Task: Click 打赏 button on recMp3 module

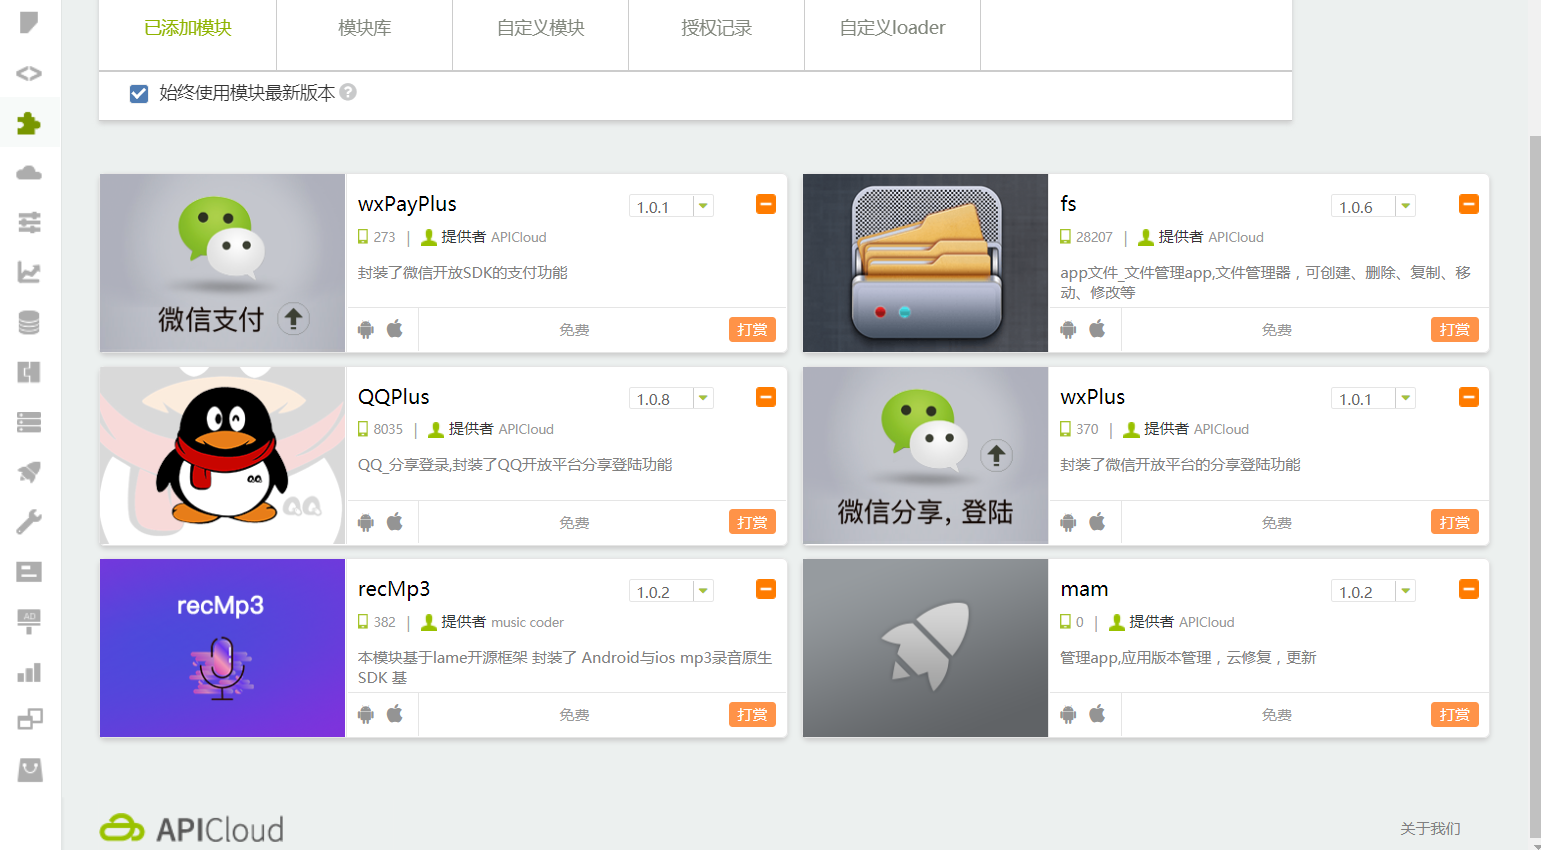Action: coord(752,714)
